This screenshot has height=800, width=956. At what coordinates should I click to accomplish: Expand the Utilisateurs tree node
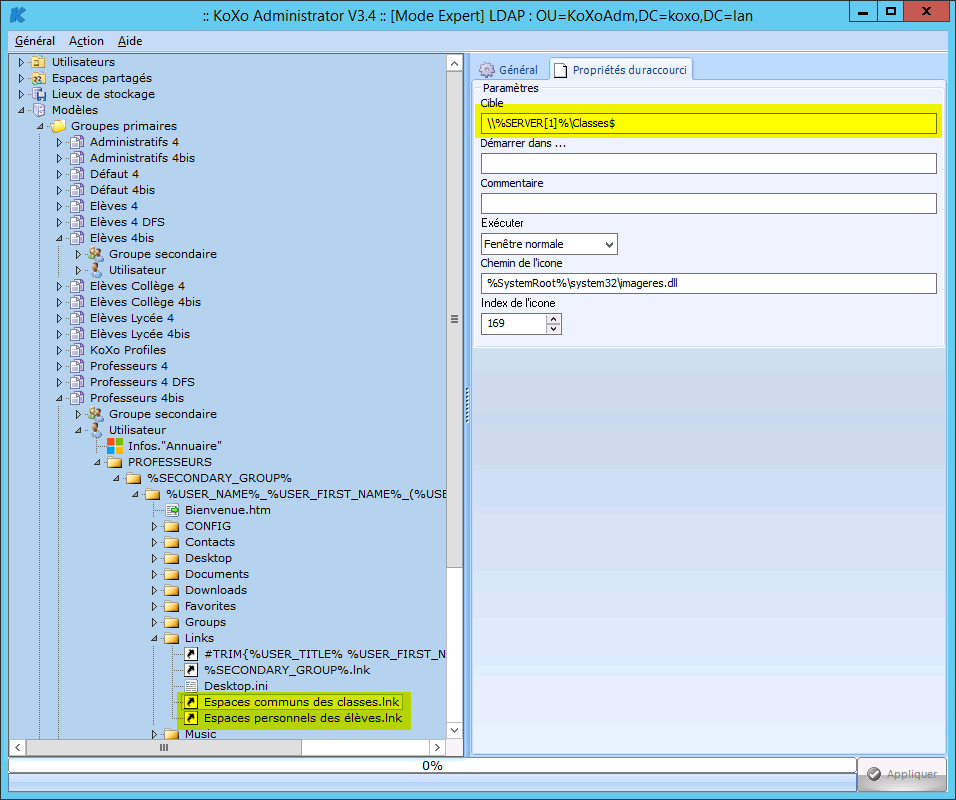coord(21,62)
